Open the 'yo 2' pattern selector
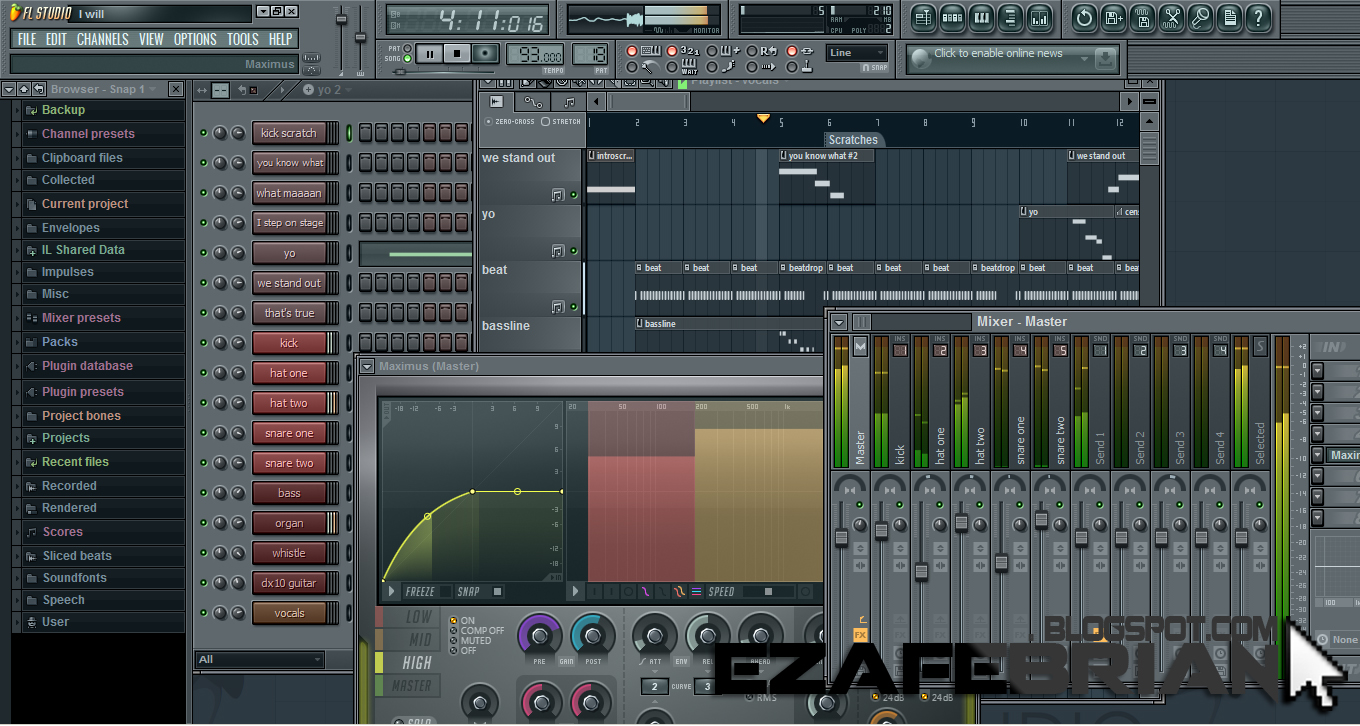 [x=330, y=90]
